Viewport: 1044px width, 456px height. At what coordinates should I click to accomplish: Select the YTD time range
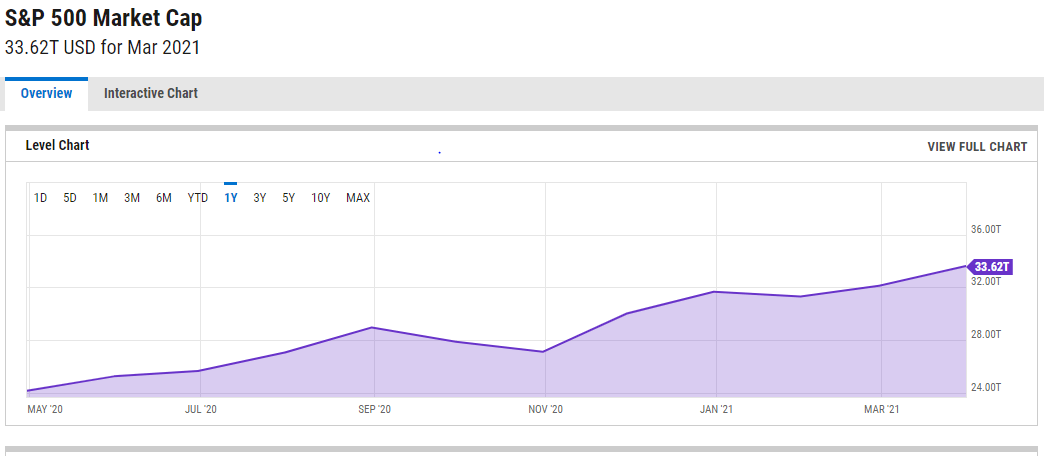pyautogui.click(x=198, y=198)
